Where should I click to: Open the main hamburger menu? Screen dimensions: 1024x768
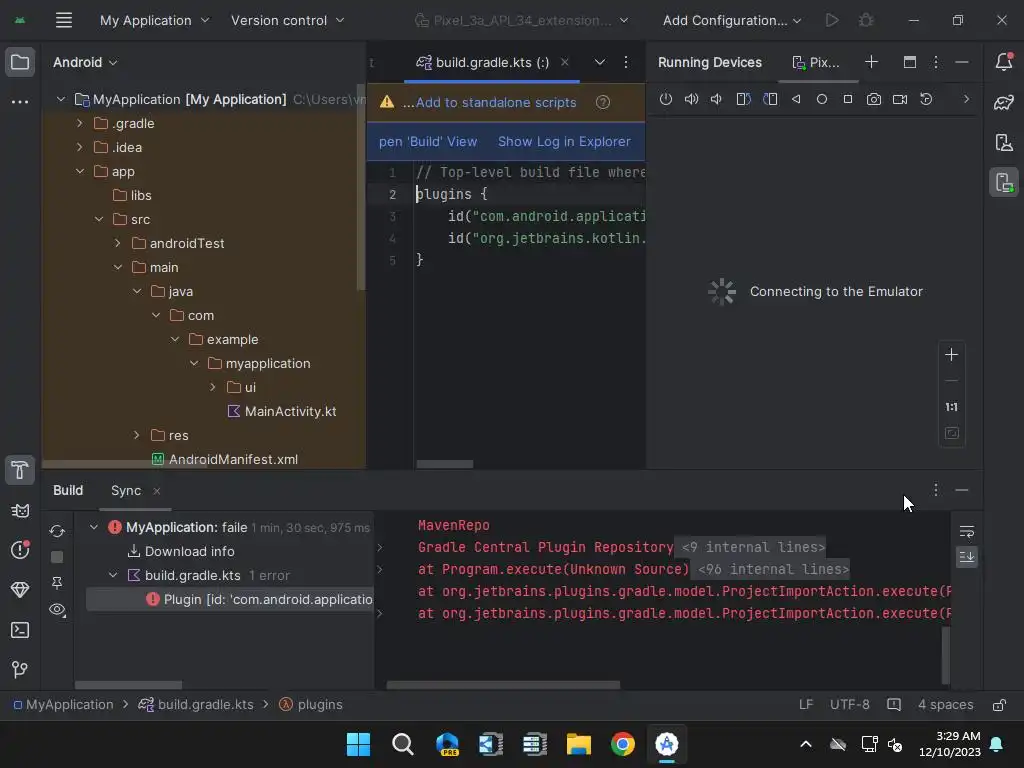[x=63, y=20]
